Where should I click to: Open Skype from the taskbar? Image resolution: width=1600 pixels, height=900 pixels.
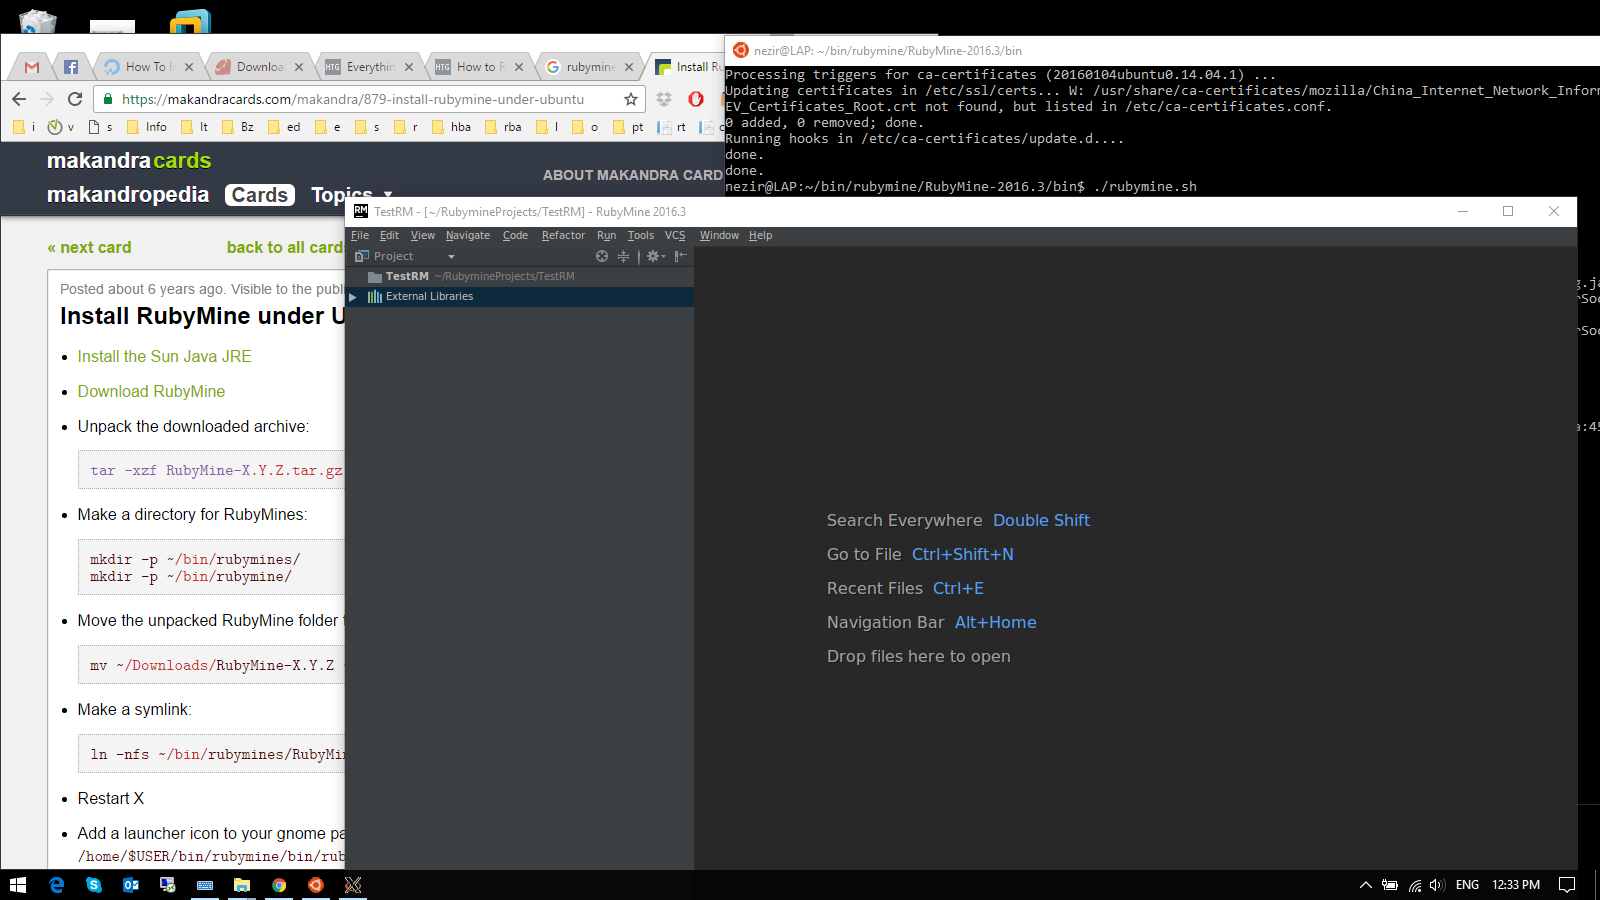(x=93, y=885)
